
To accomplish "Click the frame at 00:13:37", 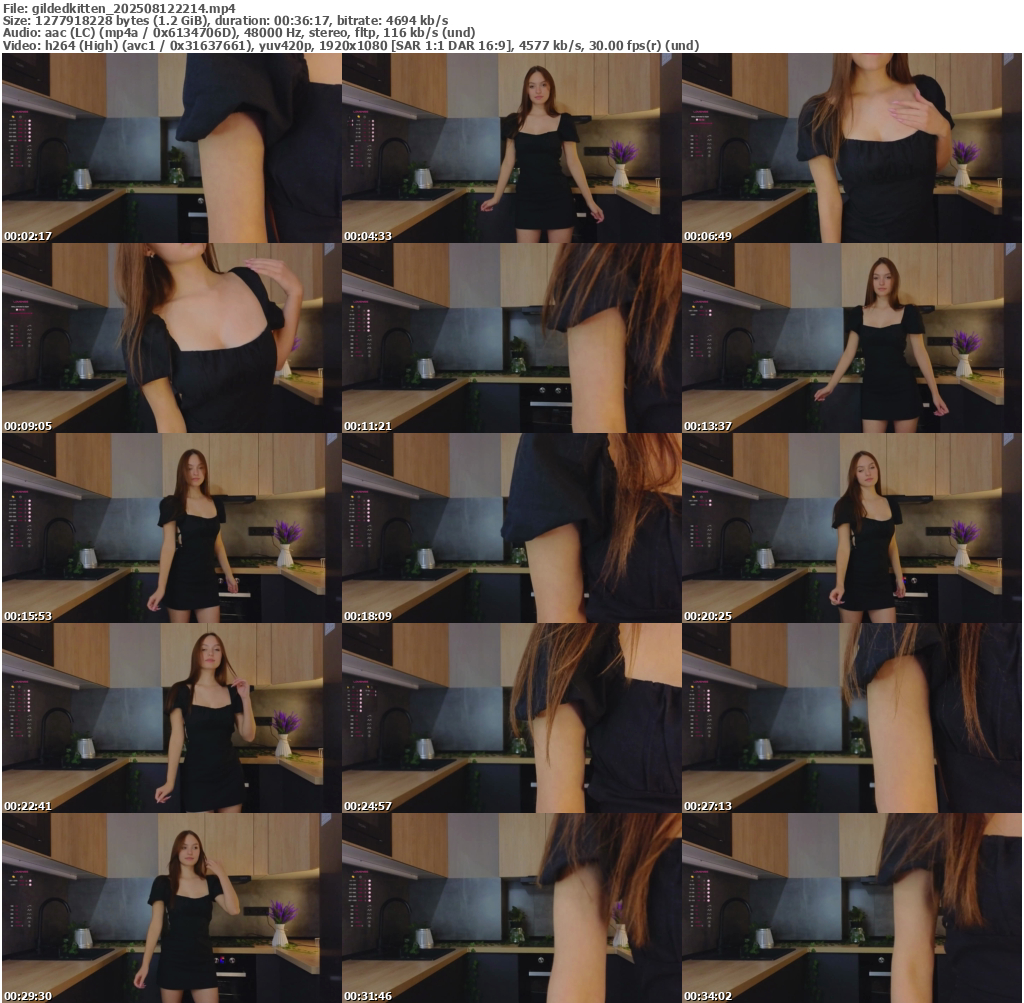I will pos(851,338).
